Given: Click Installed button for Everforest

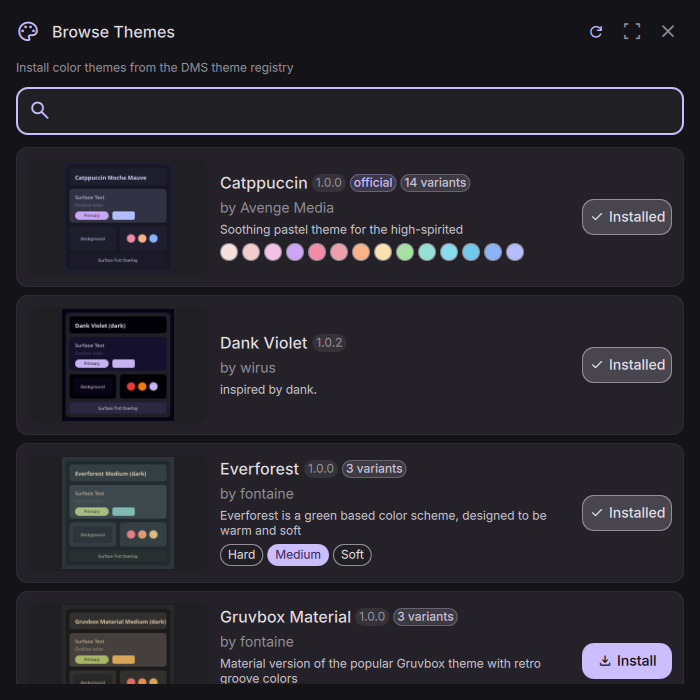Looking at the screenshot, I should pos(627,513).
